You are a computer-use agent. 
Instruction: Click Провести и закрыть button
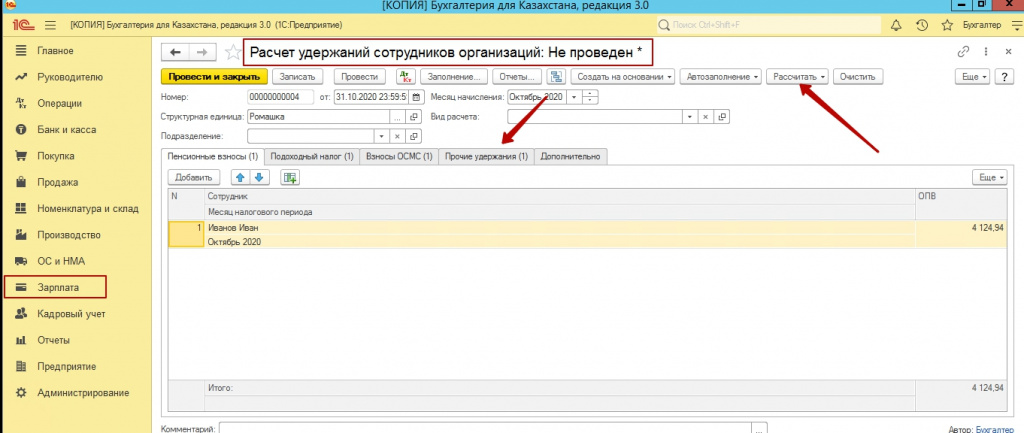coord(214,76)
